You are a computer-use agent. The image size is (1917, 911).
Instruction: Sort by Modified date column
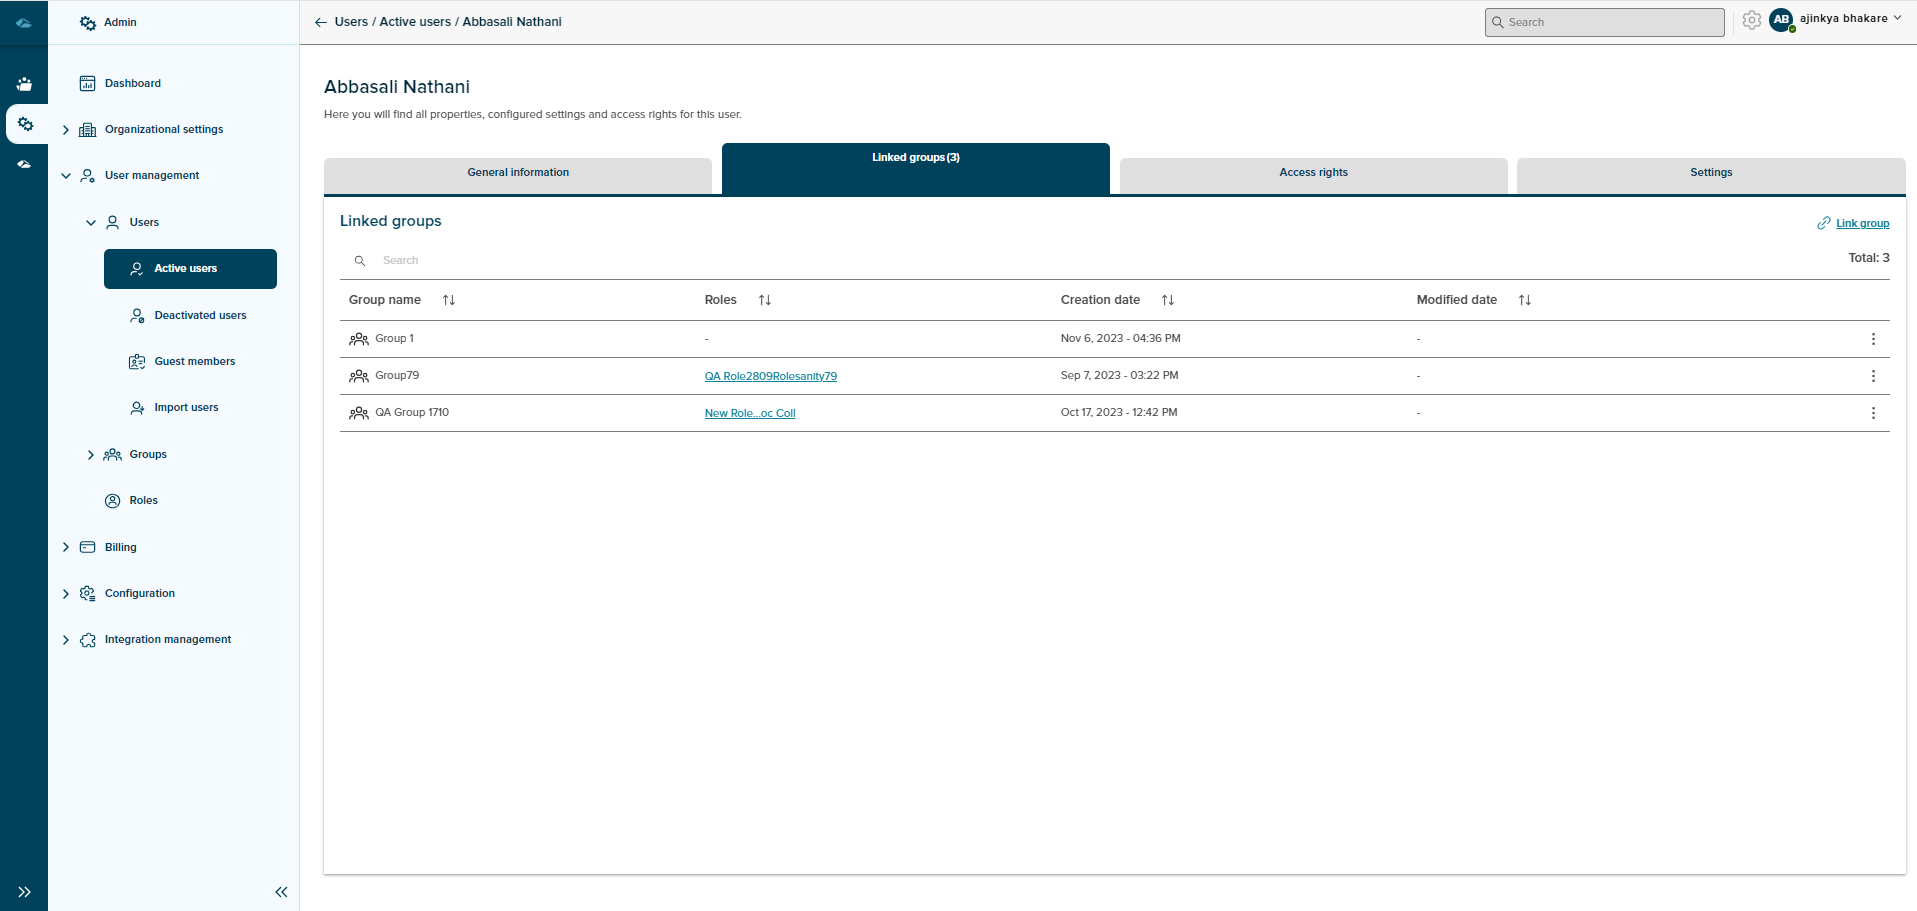pos(1525,300)
